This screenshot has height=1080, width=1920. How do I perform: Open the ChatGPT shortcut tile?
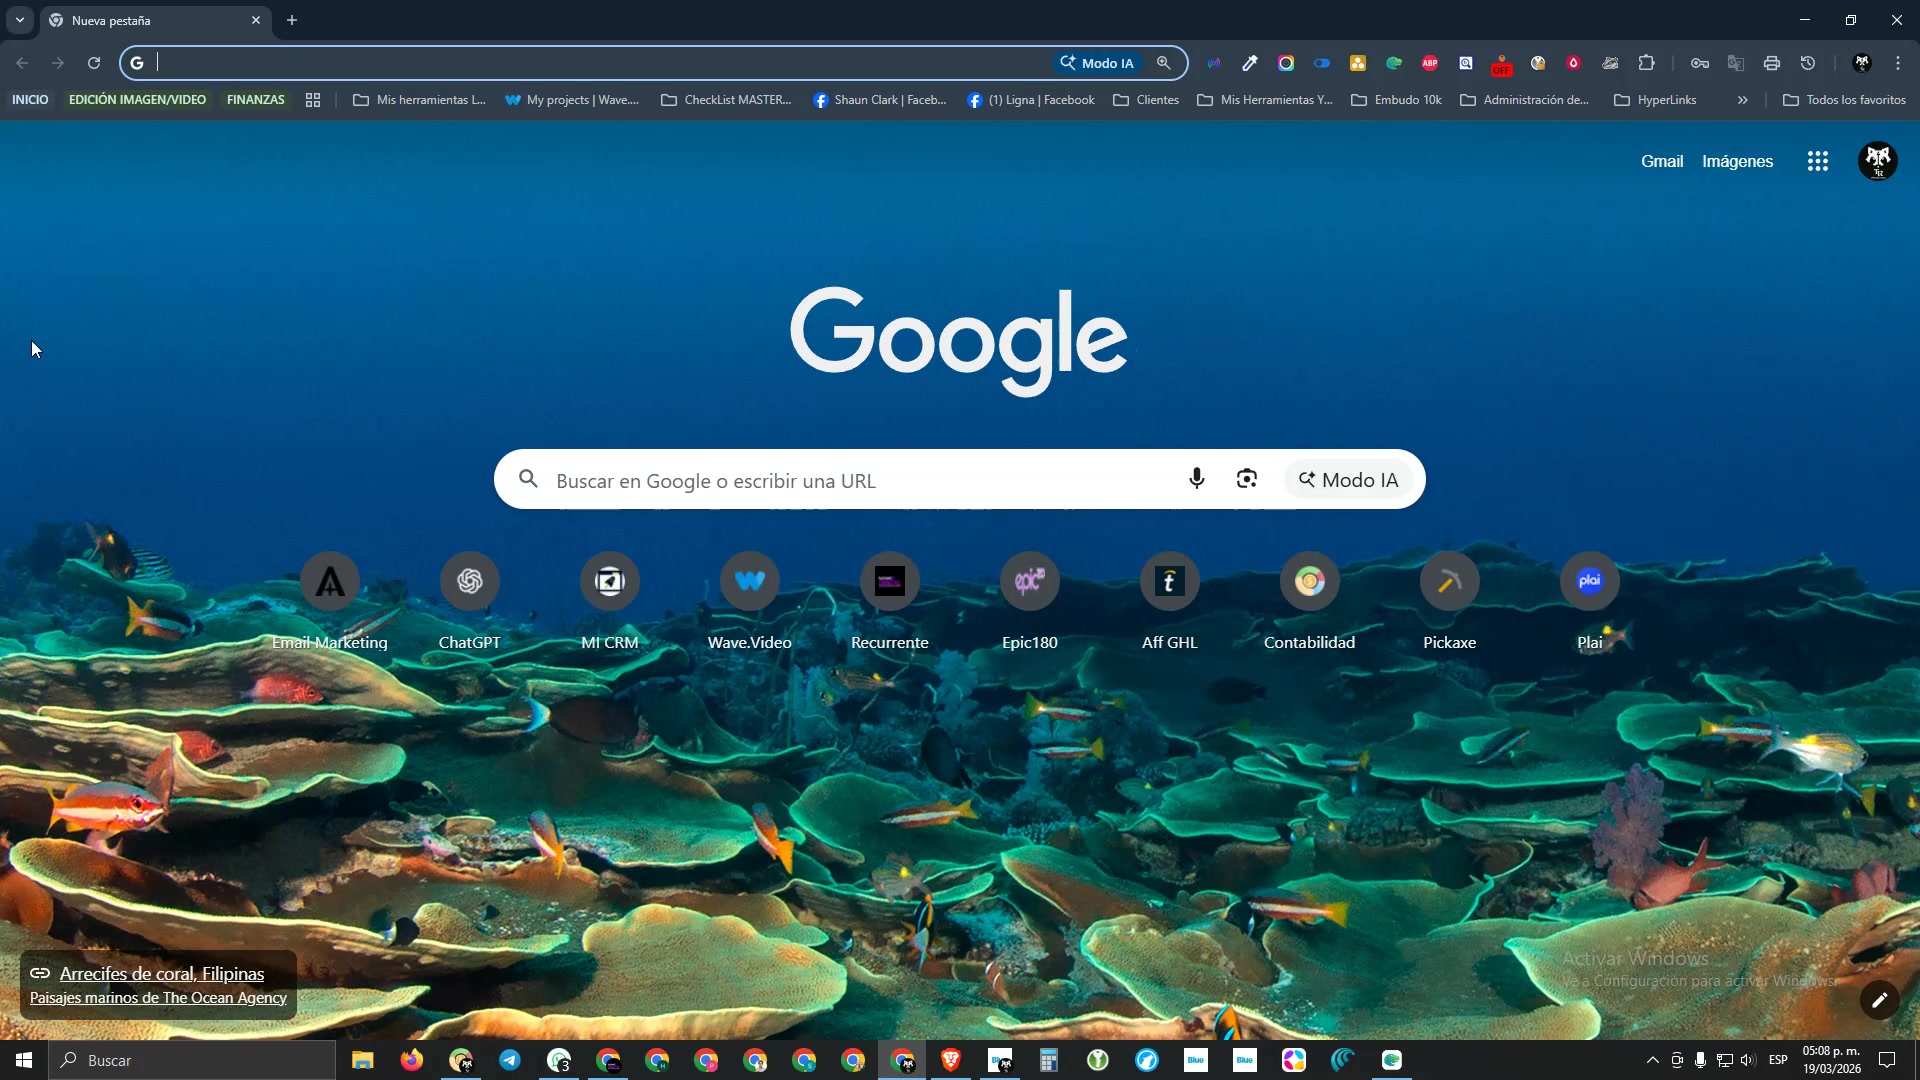pyautogui.click(x=469, y=582)
